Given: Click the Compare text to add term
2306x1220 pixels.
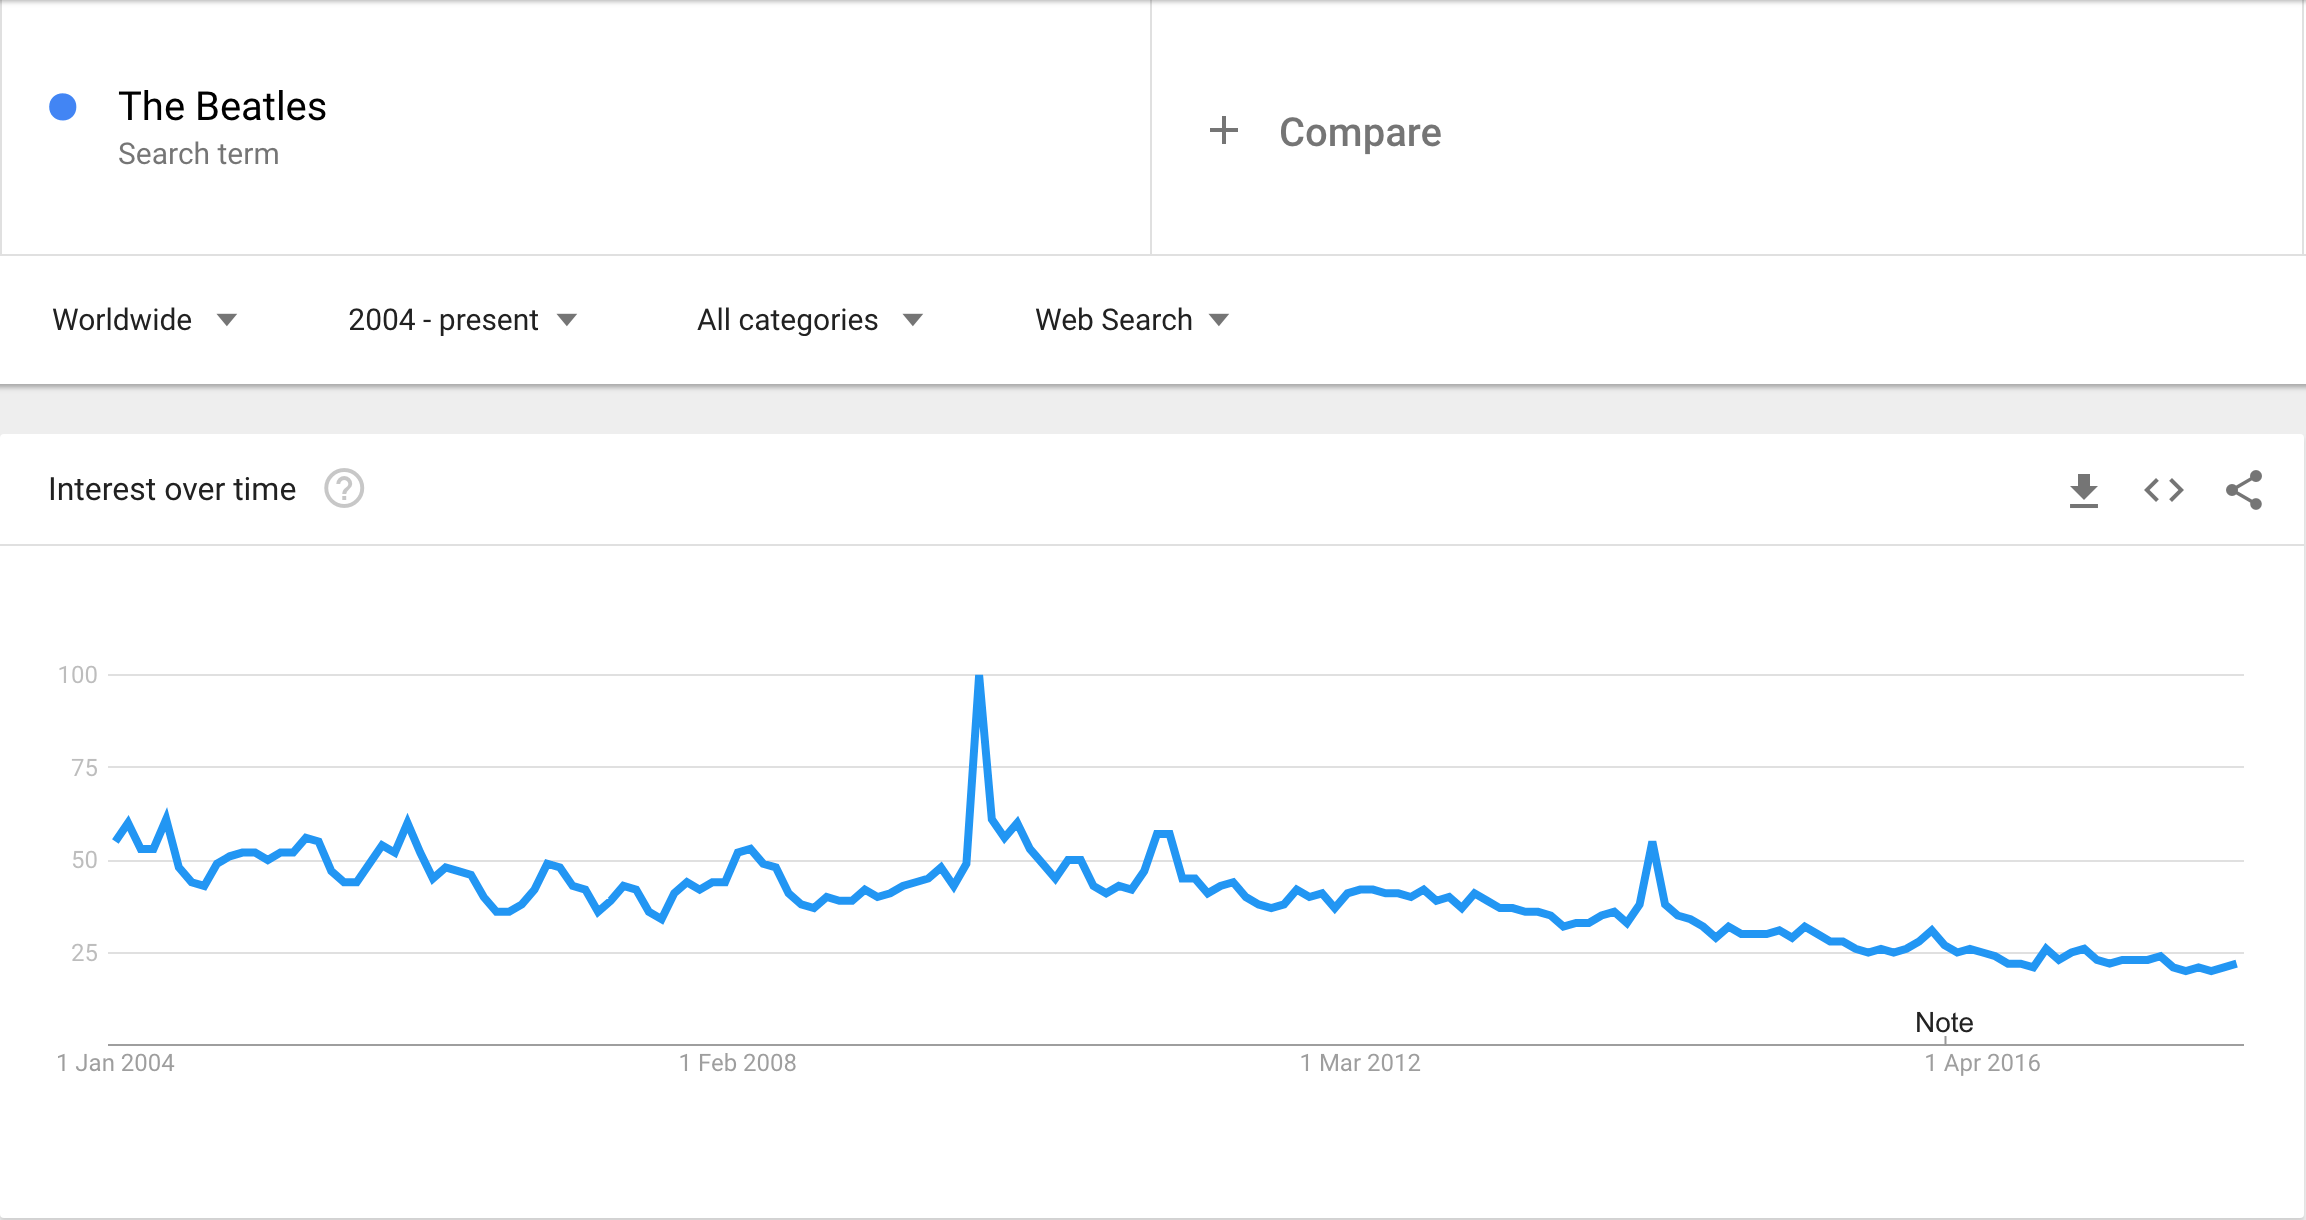Looking at the screenshot, I should [1359, 132].
